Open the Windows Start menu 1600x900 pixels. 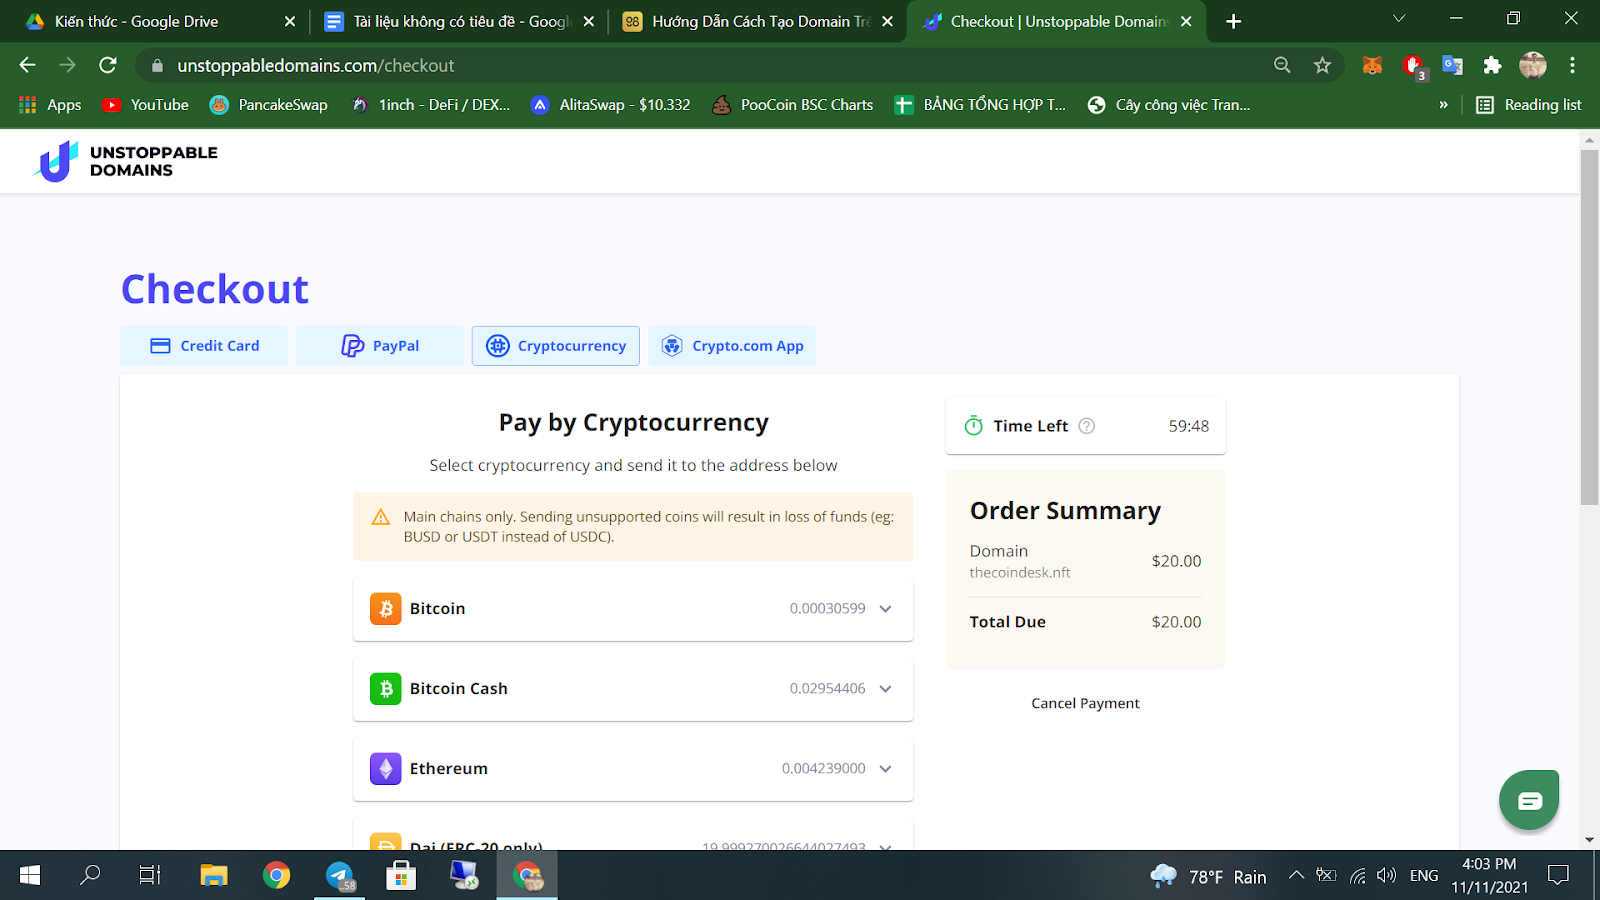coord(30,876)
